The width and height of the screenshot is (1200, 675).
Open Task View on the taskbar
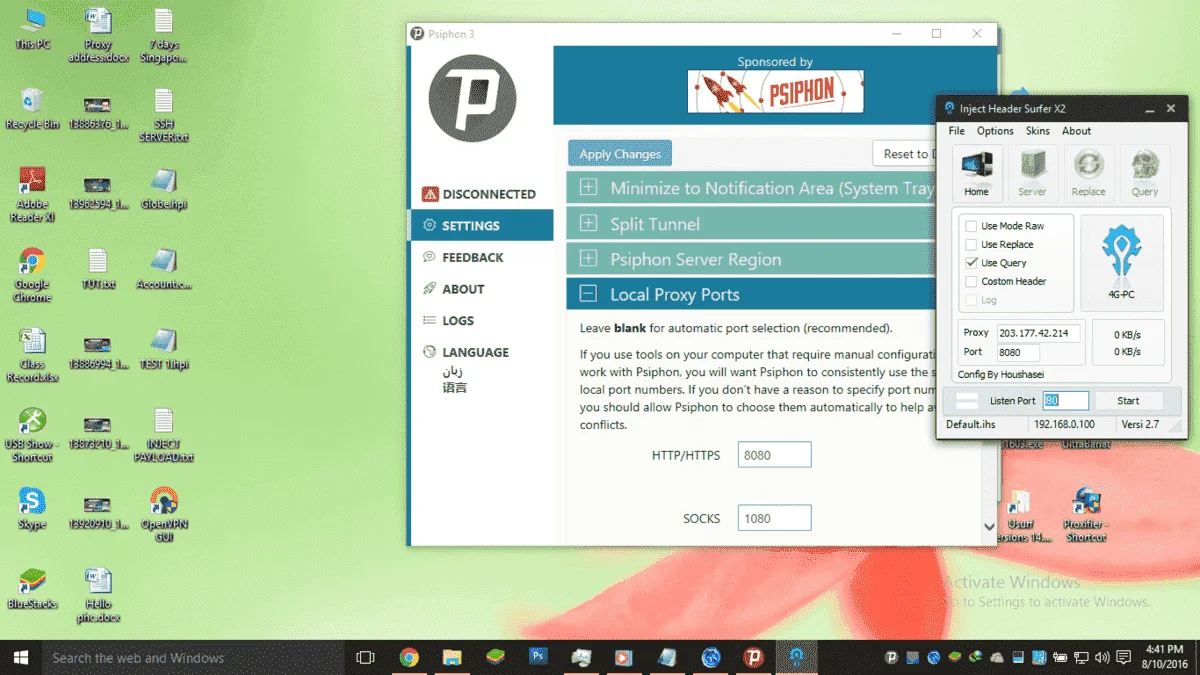point(366,657)
